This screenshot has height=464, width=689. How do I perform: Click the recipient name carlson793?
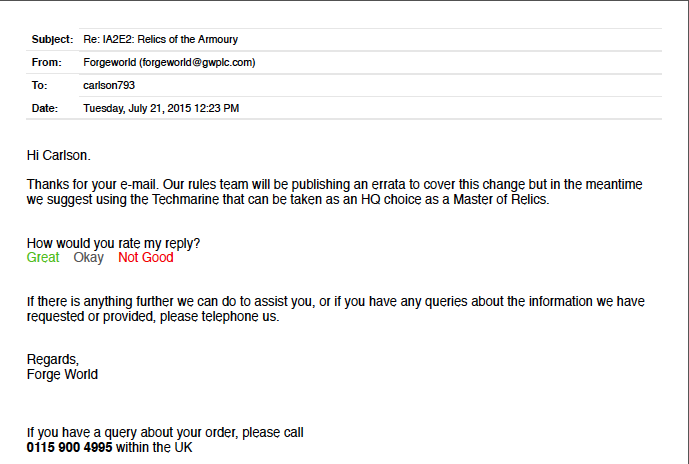coord(109,85)
